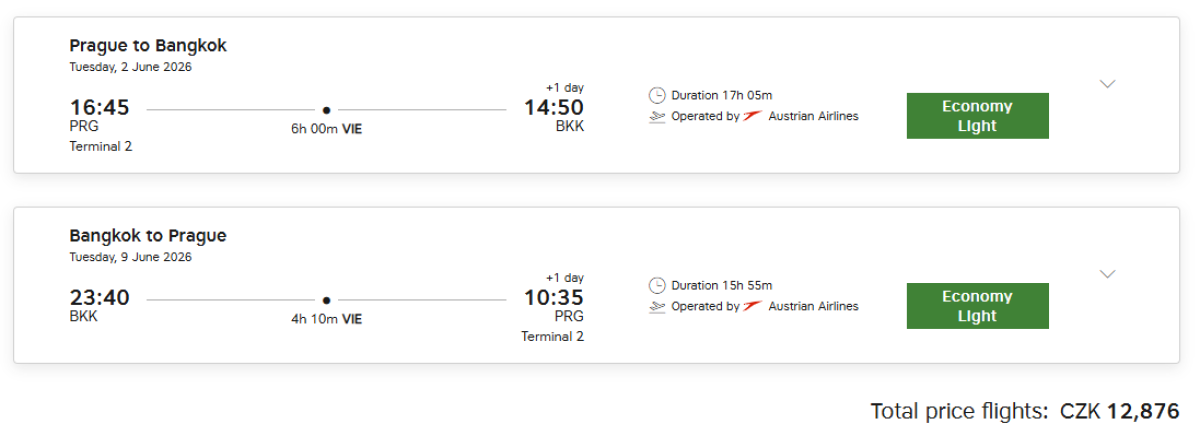The image size is (1200, 436).
Task: Click the 10:35 PRG arrival time
Action: tap(554, 298)
